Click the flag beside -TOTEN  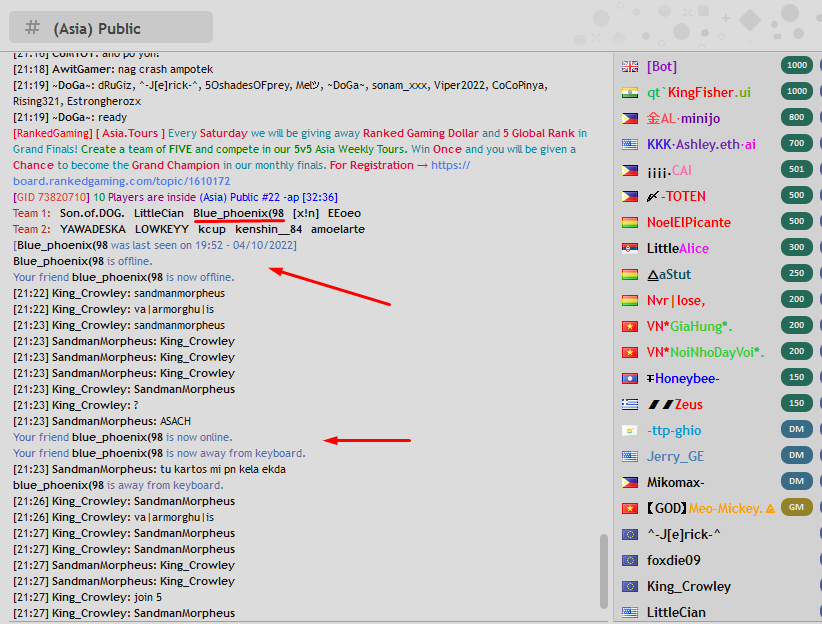click(630, 197)
